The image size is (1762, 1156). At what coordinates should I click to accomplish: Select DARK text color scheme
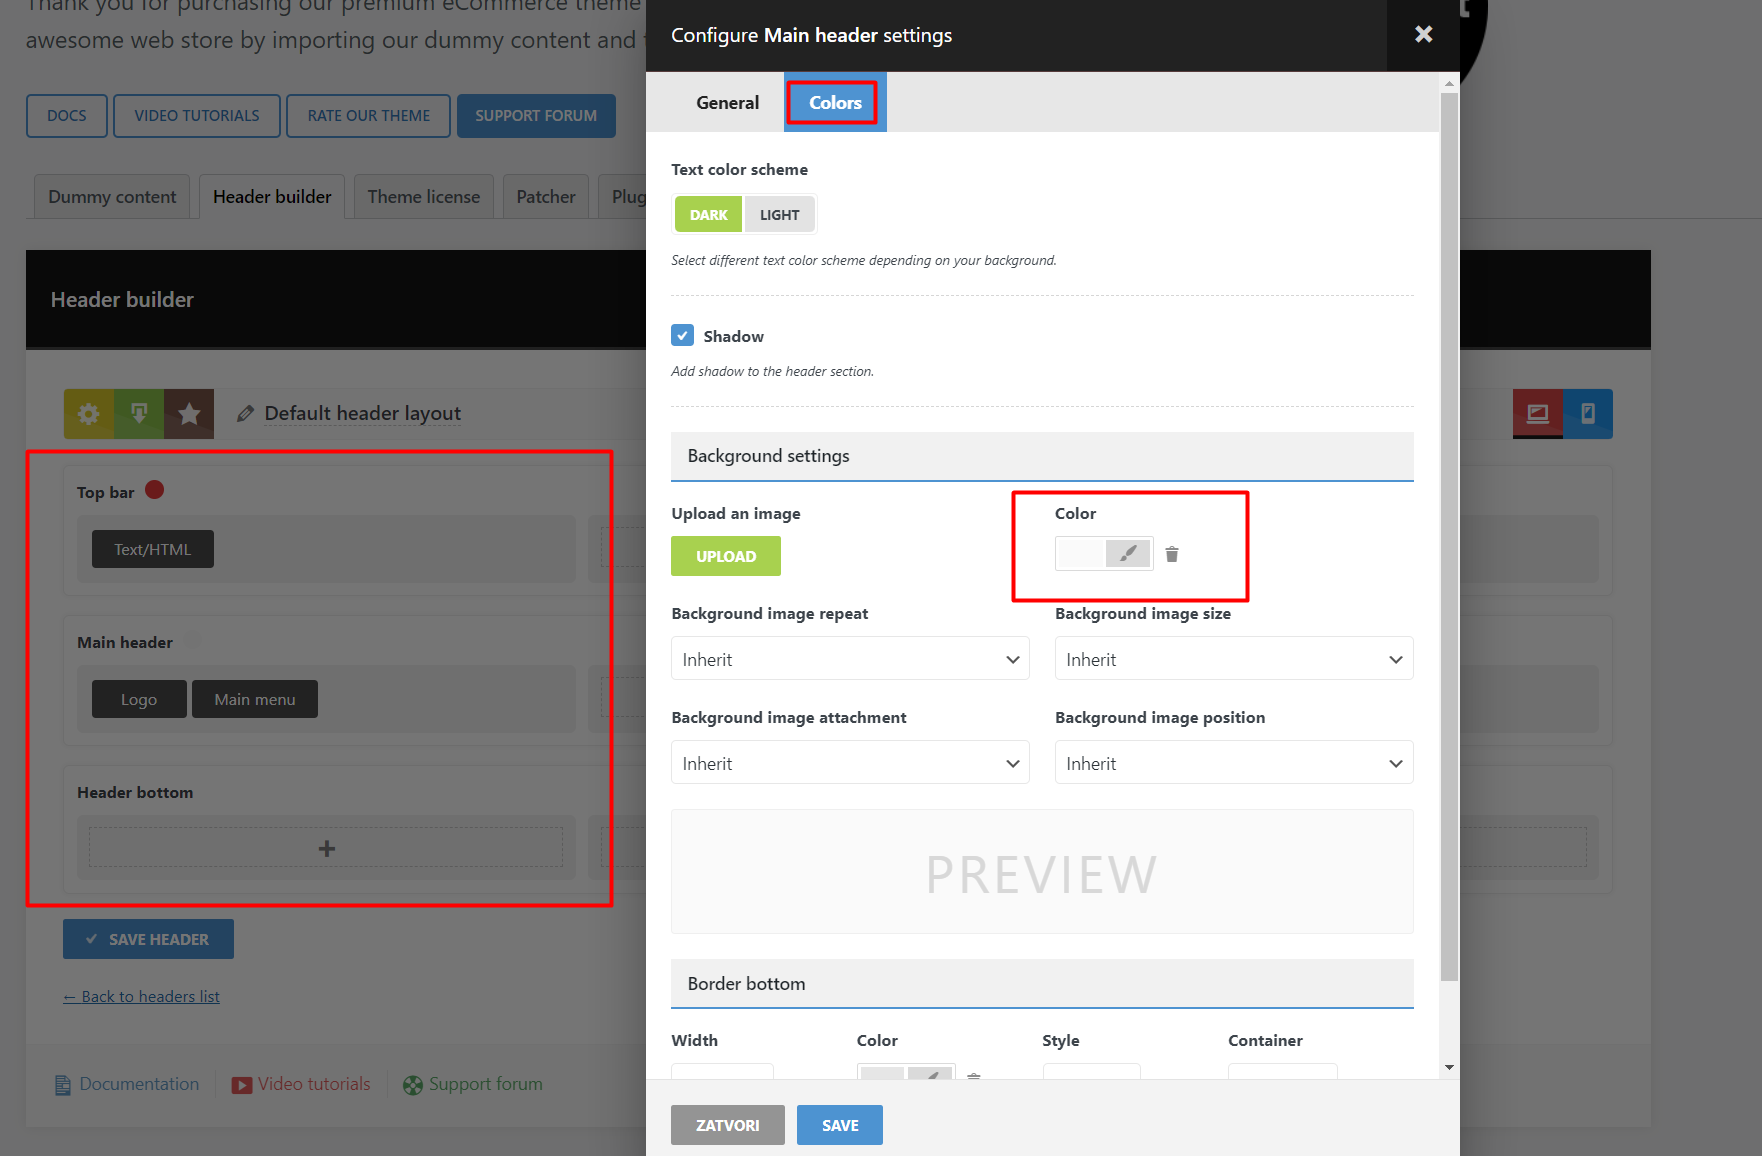pos(708,214)
